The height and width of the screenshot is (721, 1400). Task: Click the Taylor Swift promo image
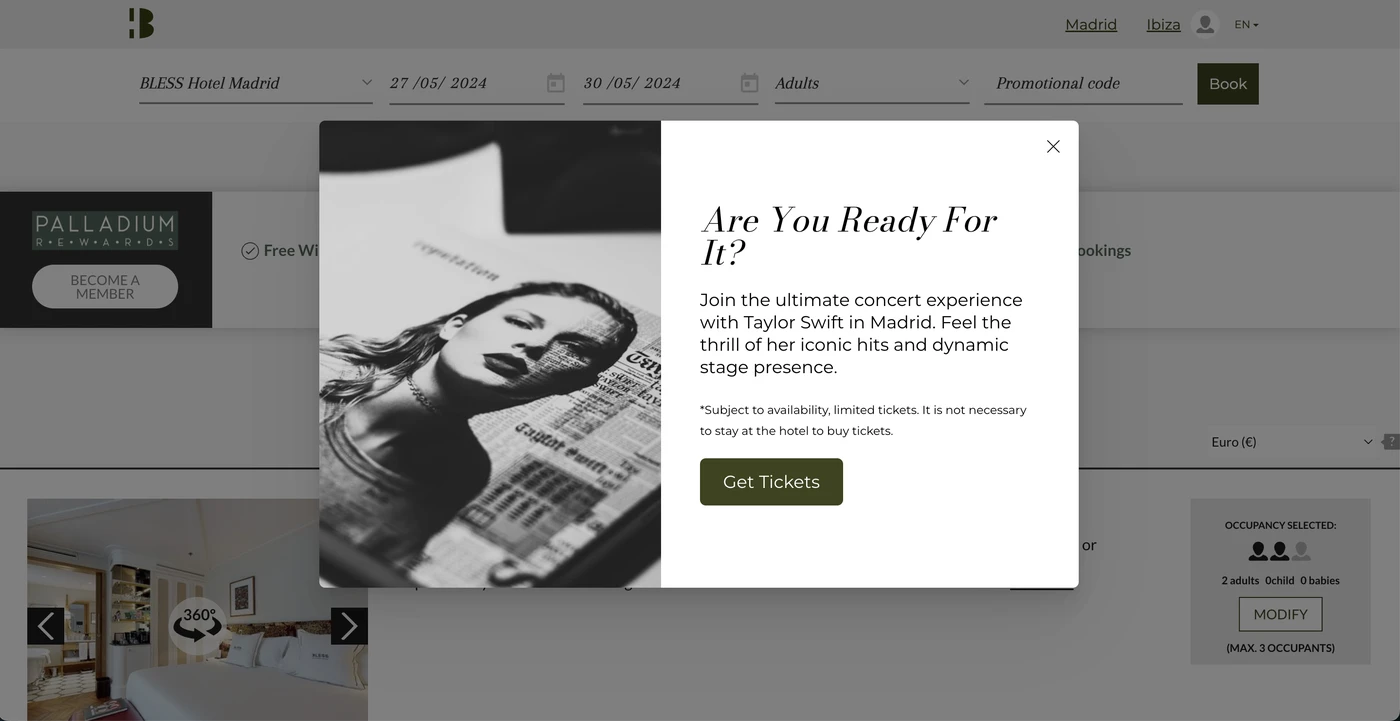(x=490, y=354)
